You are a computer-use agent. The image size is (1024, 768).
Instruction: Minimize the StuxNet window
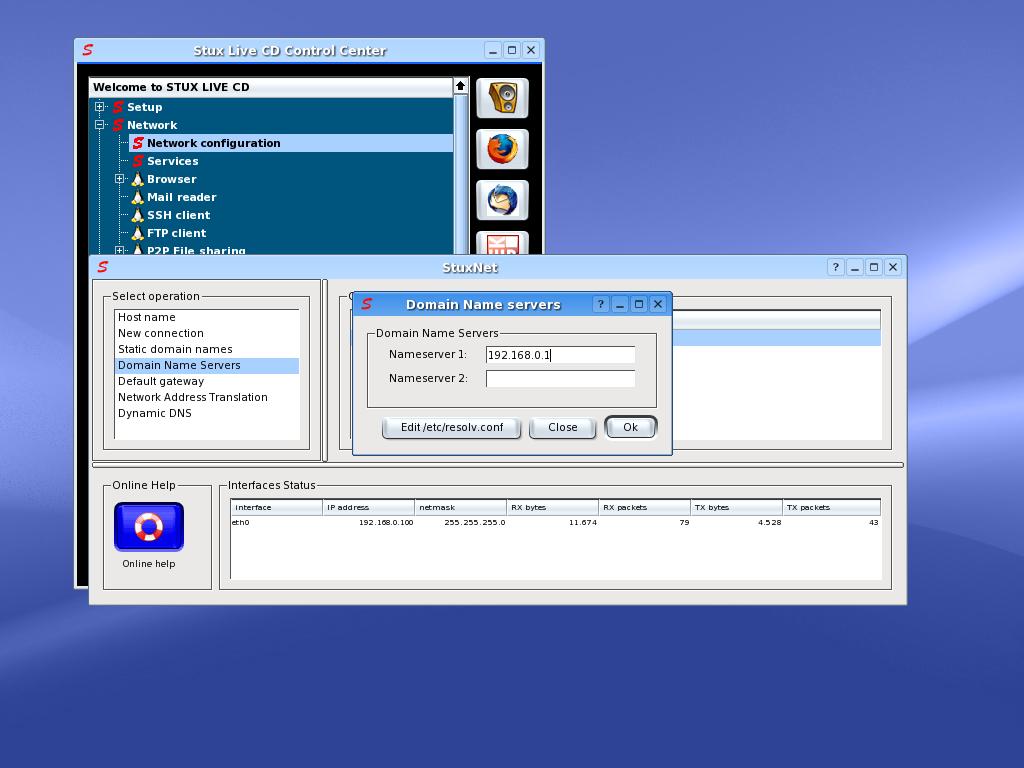click(x=854, y=267)
